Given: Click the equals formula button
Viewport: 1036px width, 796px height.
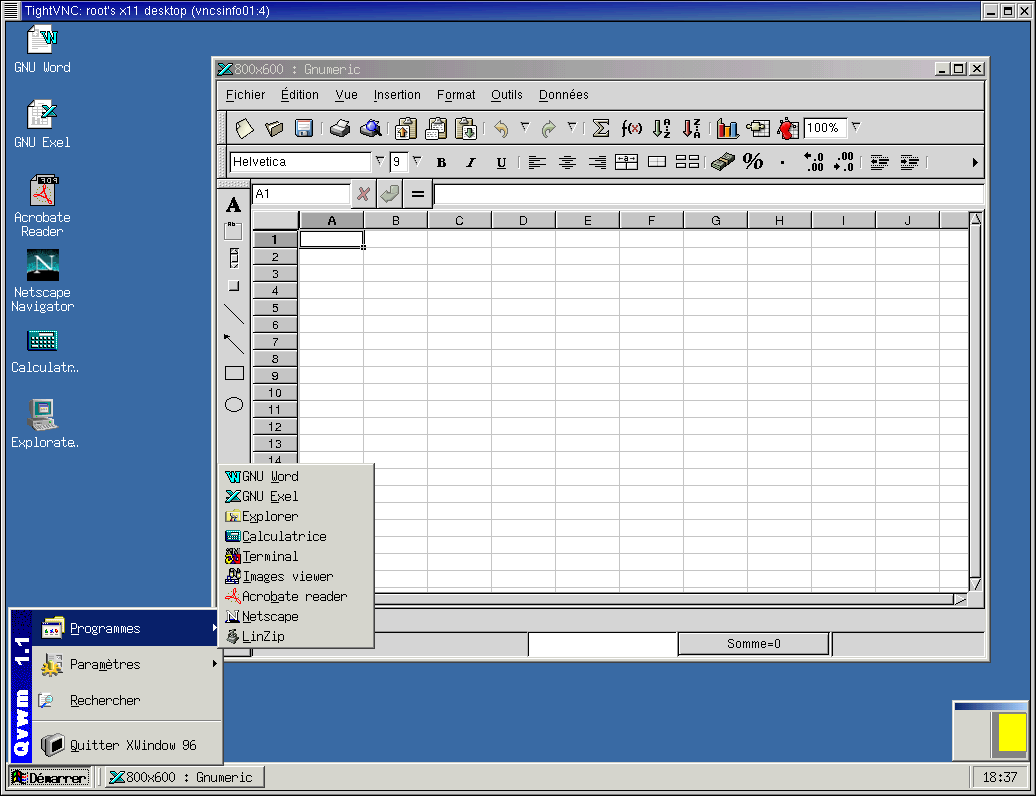Looking at the screenshot, I should pos(418,194).
